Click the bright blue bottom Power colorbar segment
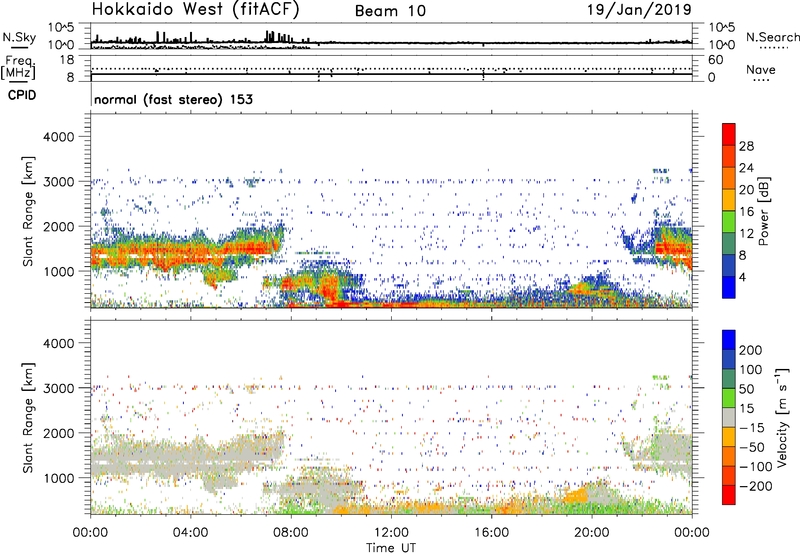 point(729,287)
